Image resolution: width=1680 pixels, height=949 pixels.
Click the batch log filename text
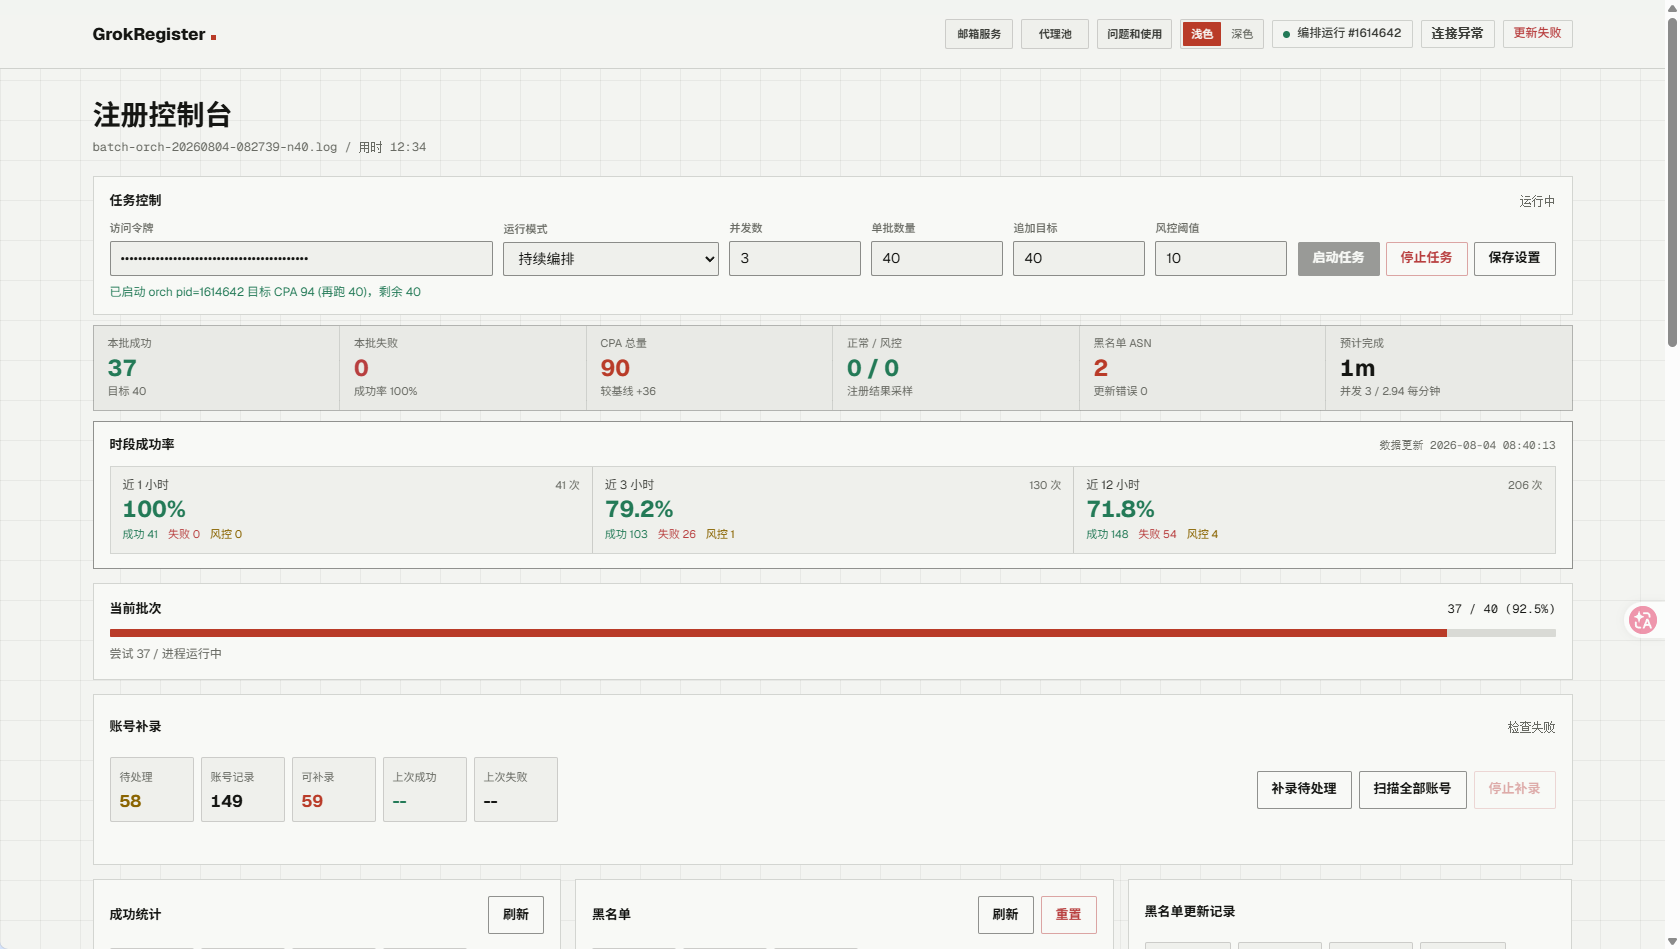[x=215, y=147]
